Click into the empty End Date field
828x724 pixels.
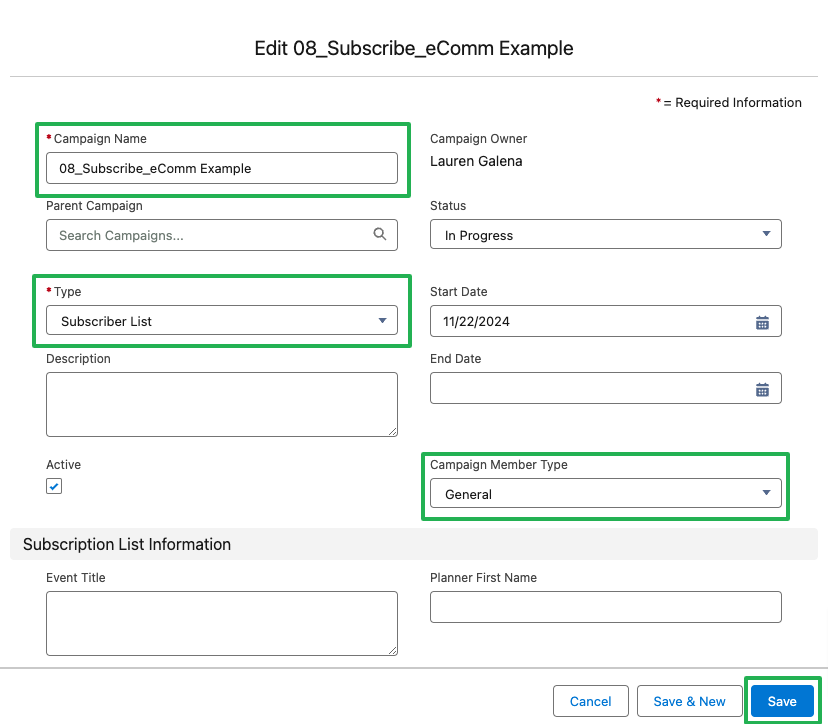(x=606, y=388)
